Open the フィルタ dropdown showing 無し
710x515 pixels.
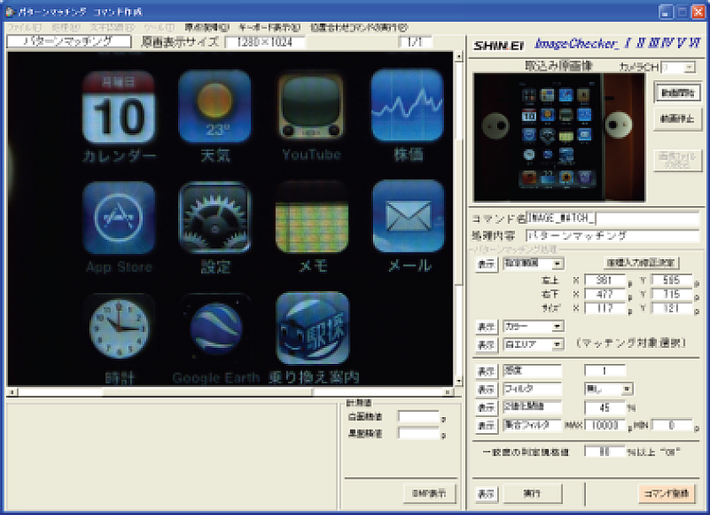click(x=627, y=389)
